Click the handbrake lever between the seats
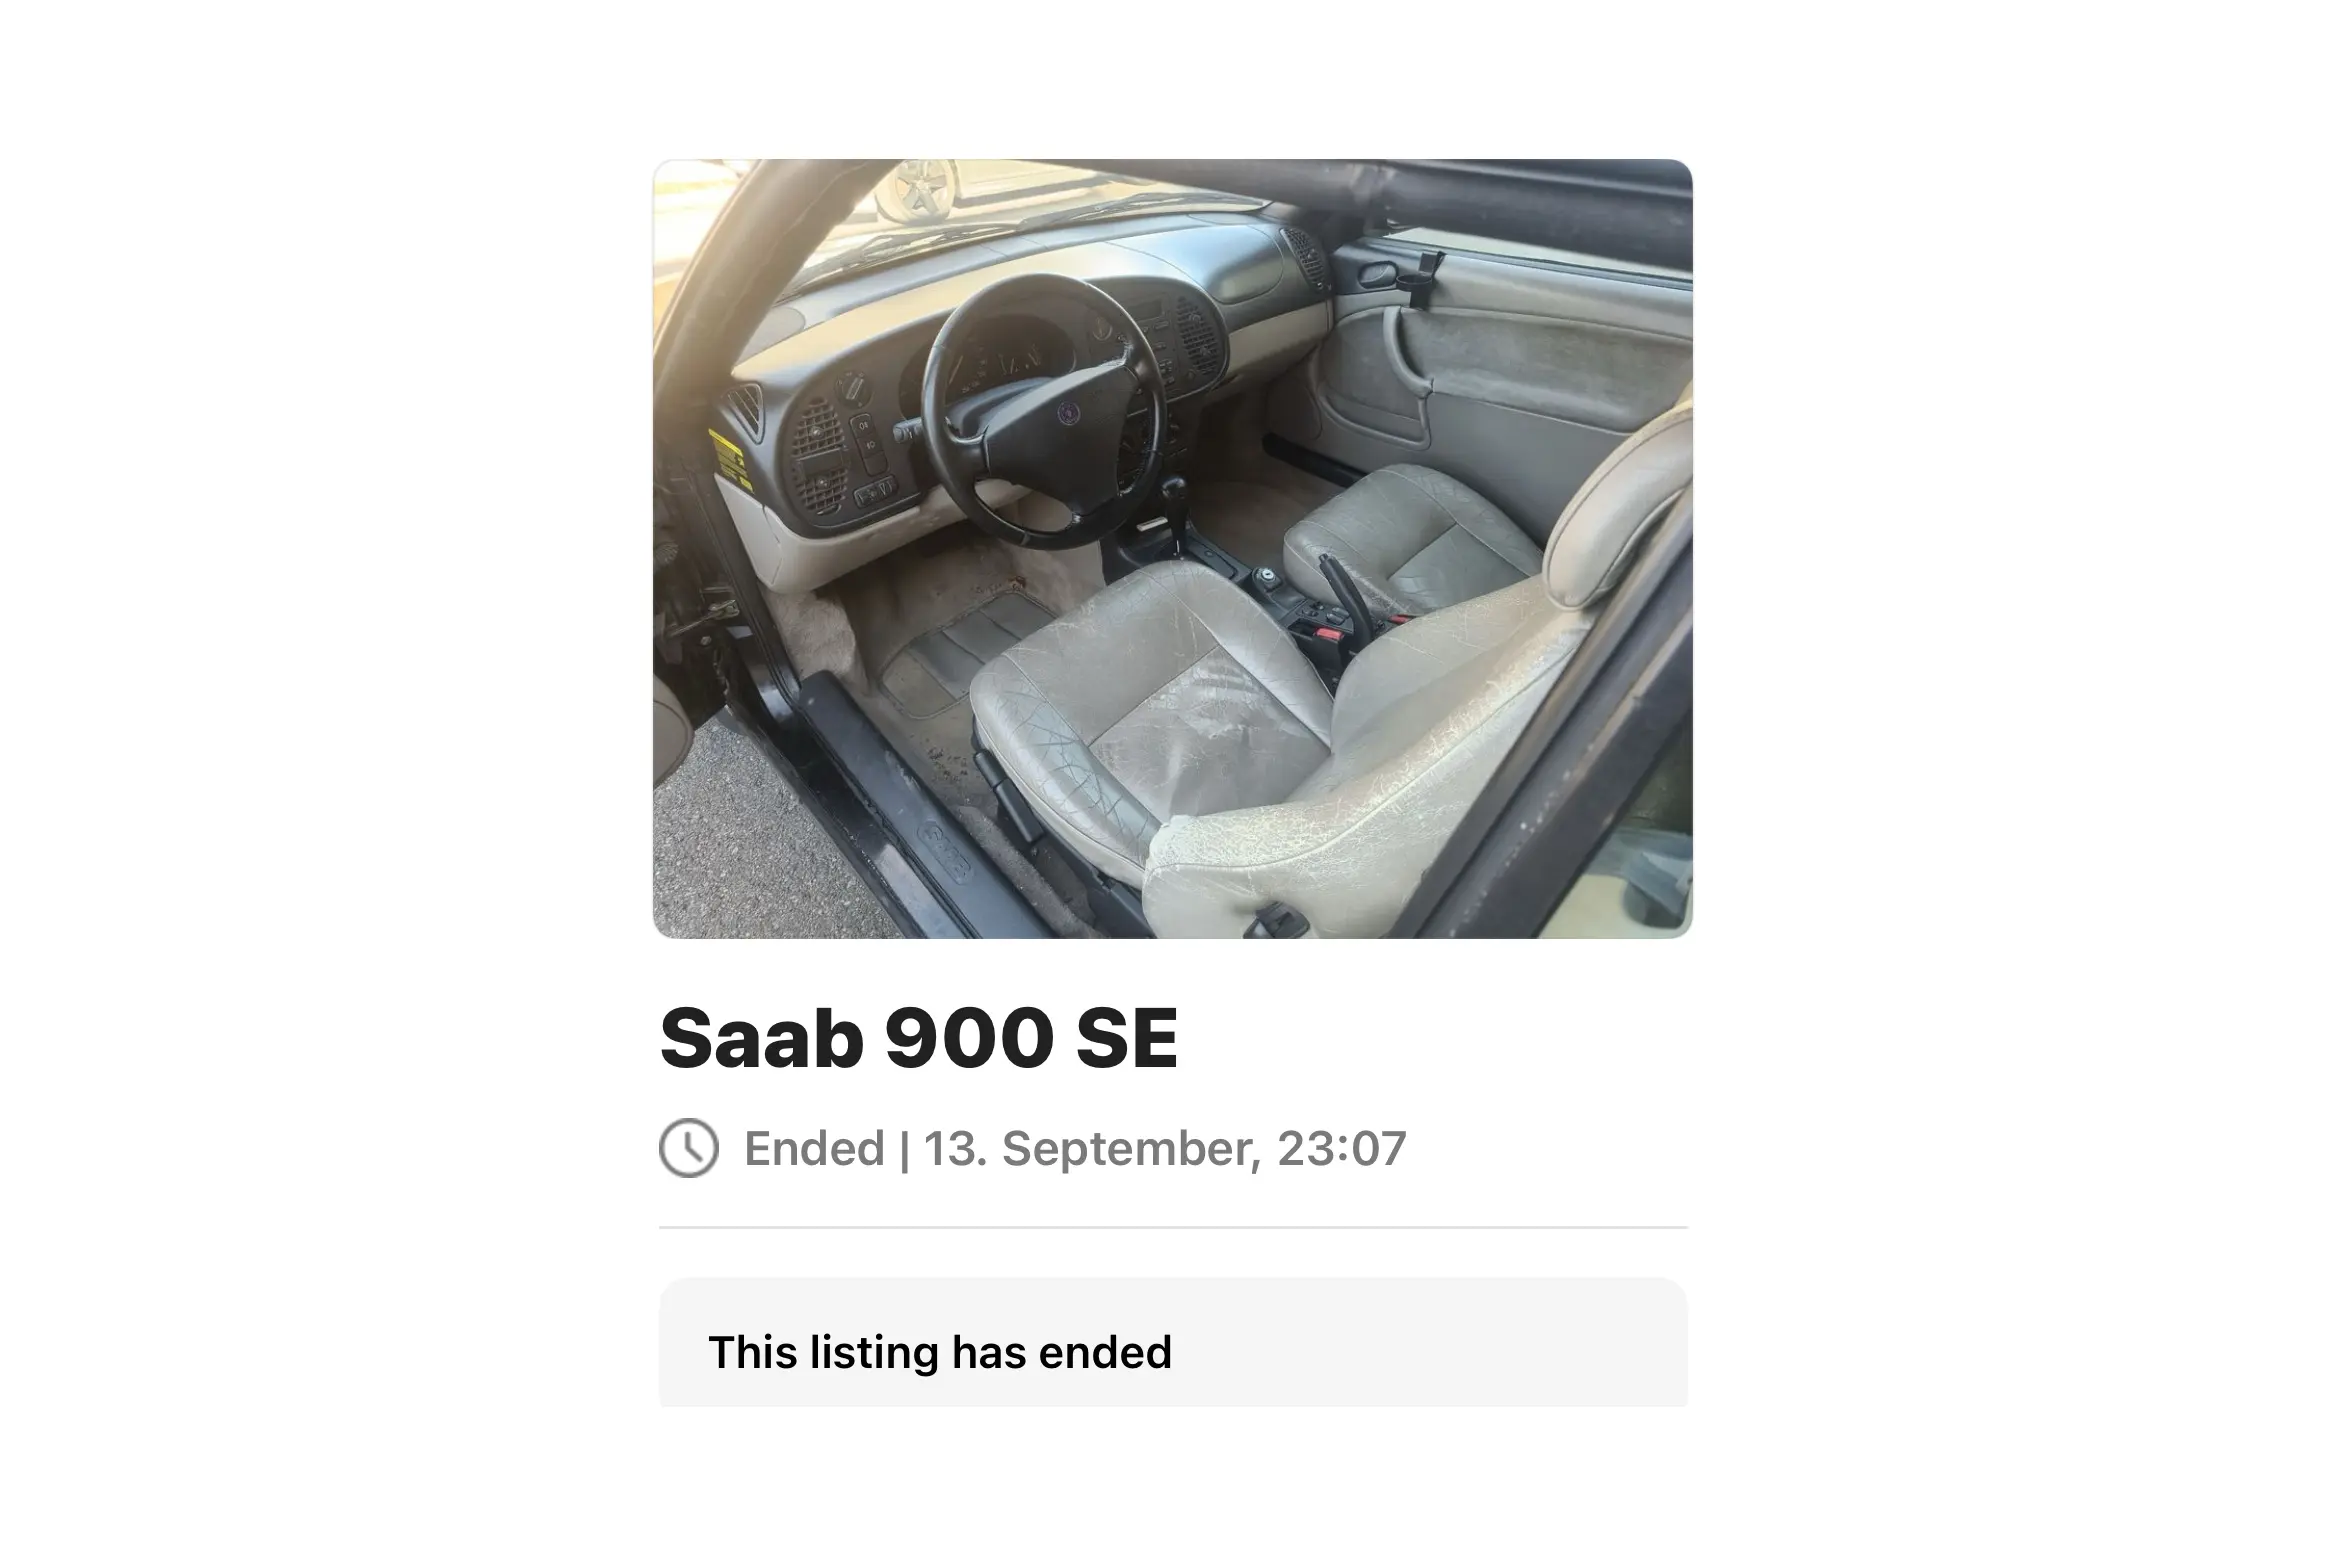The image size is (2346, 1564). pyautogui.click(x=1345, y=589)
